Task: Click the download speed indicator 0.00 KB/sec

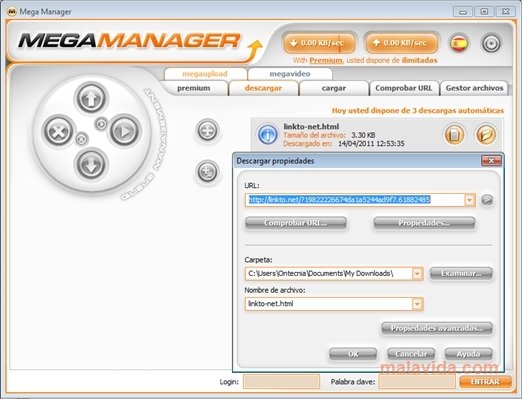Action: tap(319, 43)
